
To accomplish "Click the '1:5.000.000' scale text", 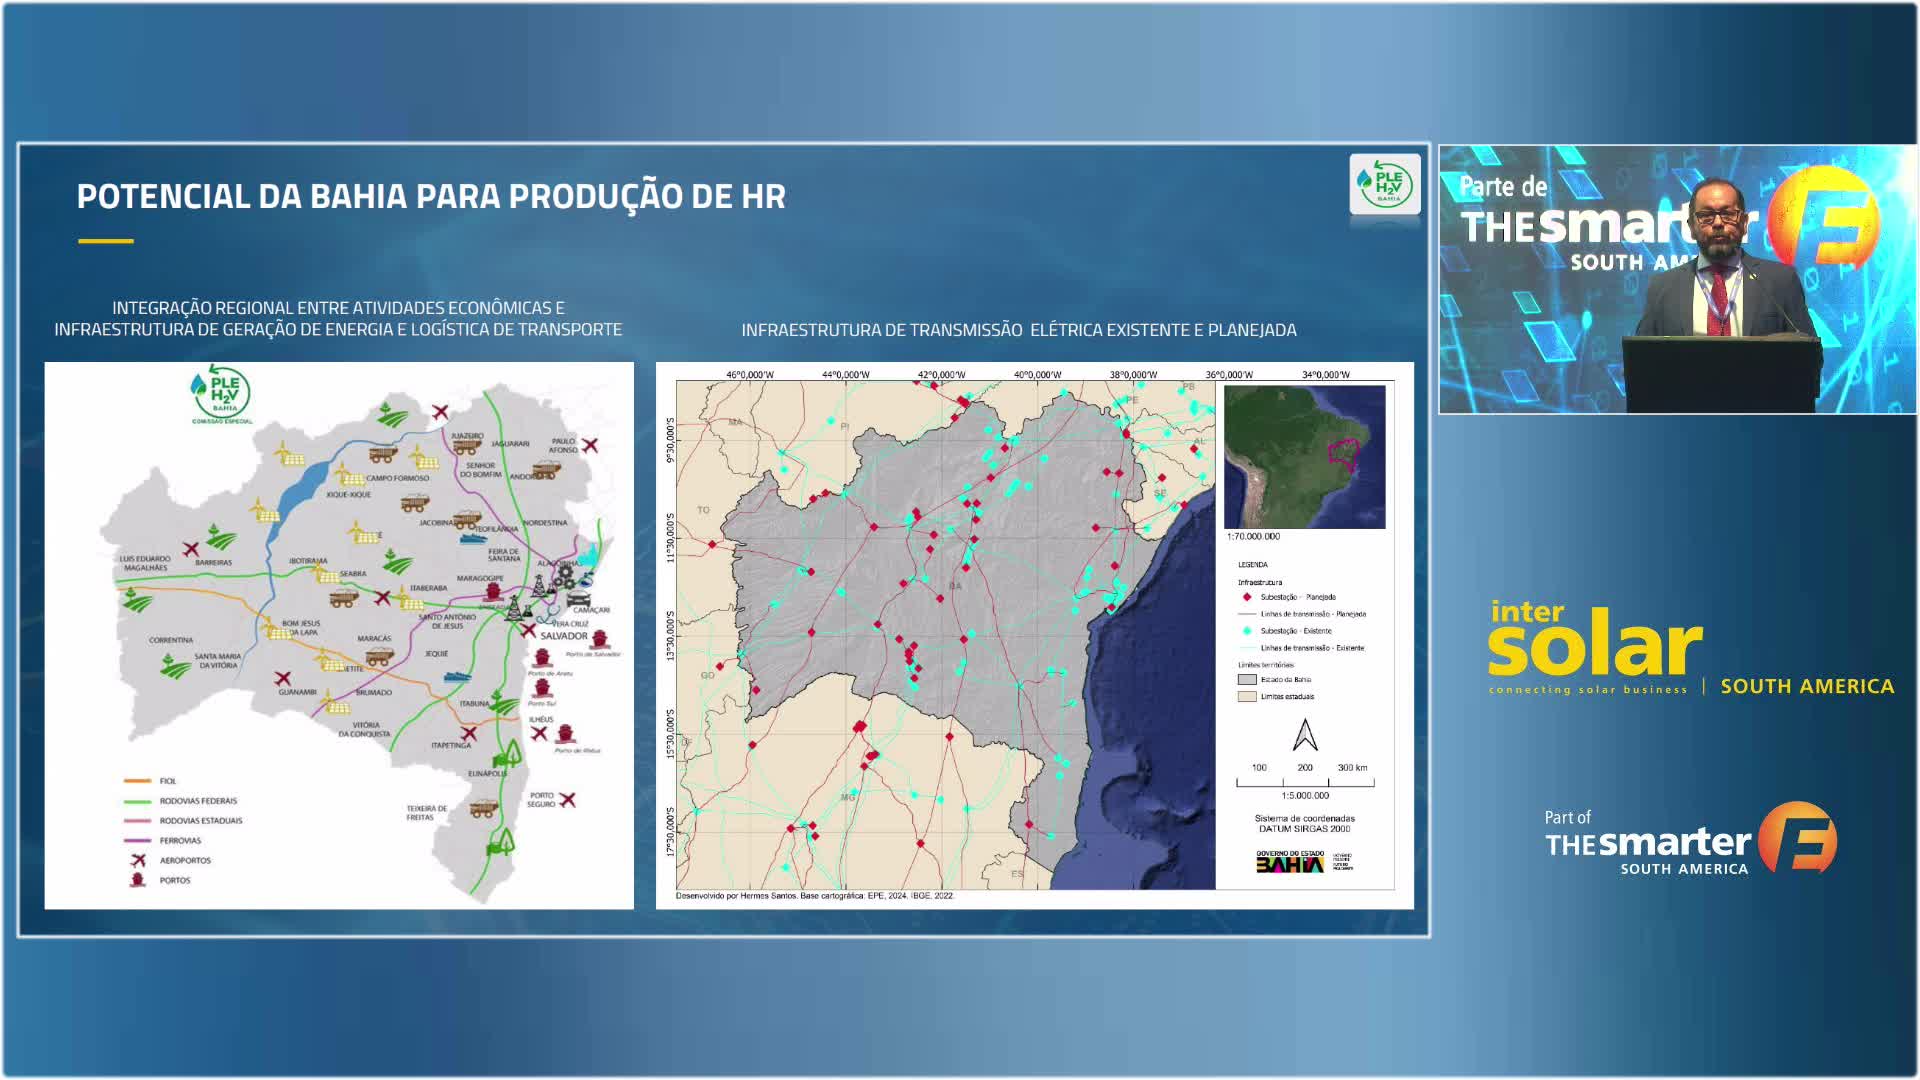I will point(1305,796).
